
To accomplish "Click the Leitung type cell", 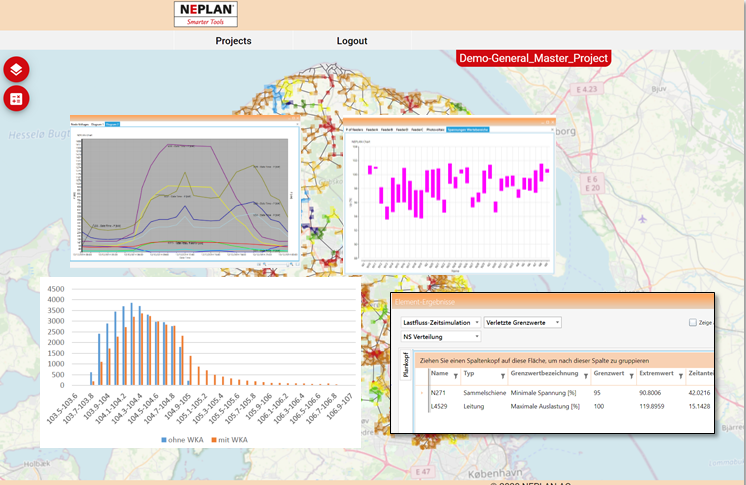I will point(473,406).
